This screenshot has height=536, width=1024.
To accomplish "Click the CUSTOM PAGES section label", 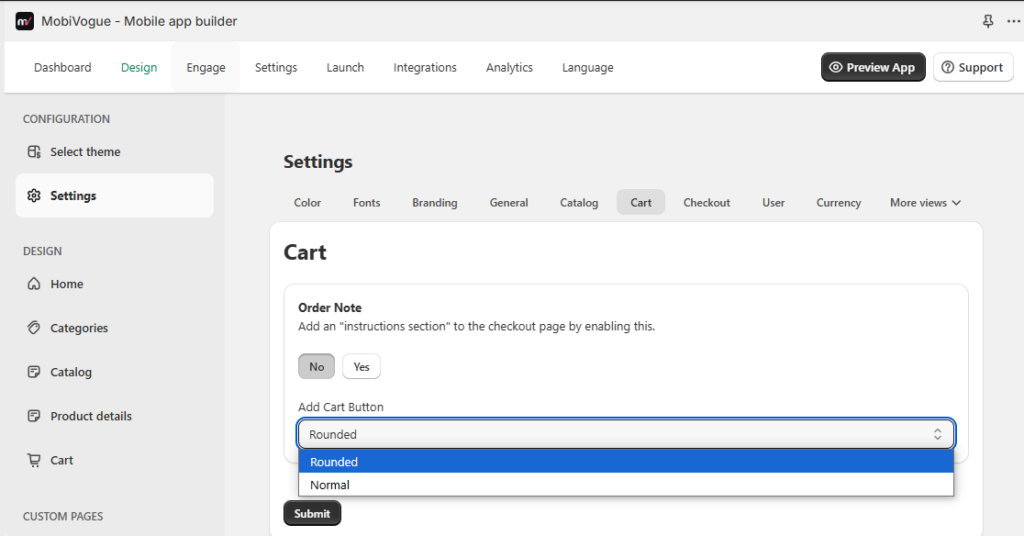I will (x=63, y=516).
